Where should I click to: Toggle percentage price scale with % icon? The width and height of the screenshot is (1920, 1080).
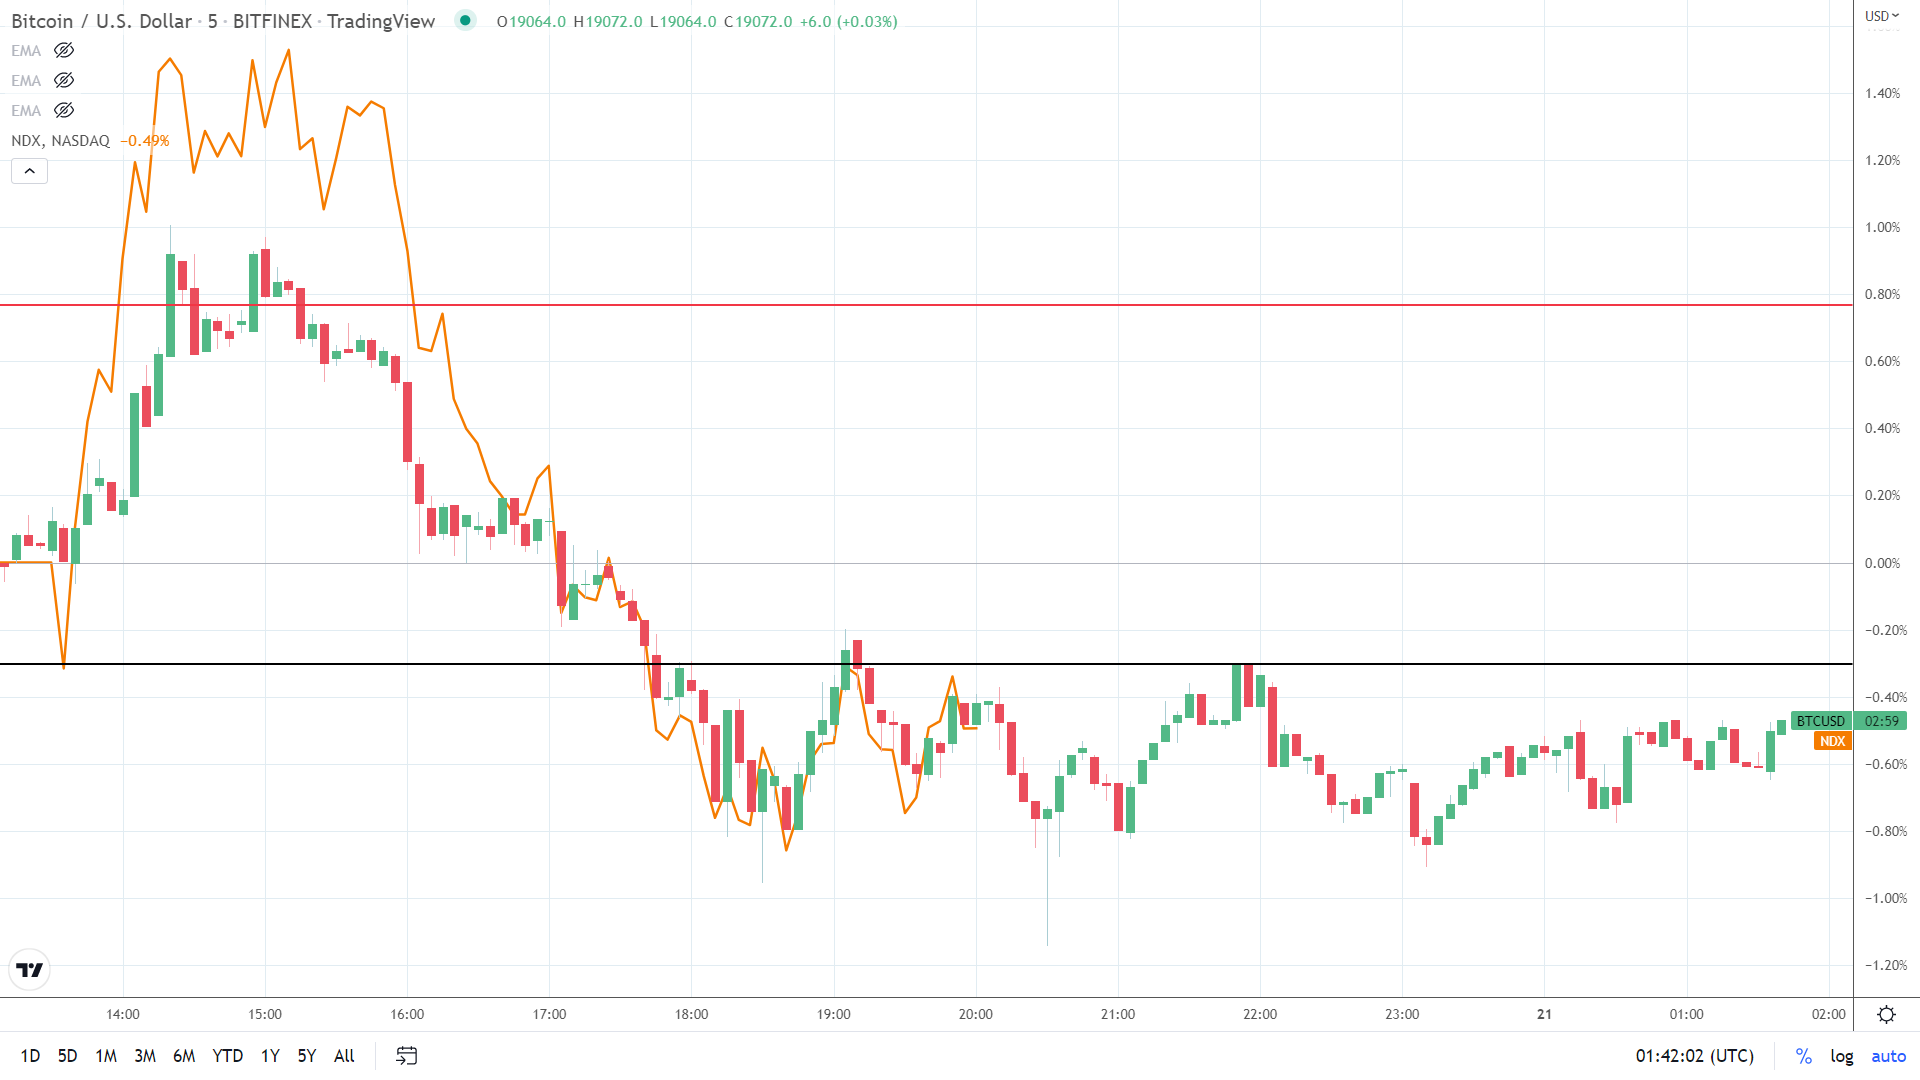point(1803,1055)
